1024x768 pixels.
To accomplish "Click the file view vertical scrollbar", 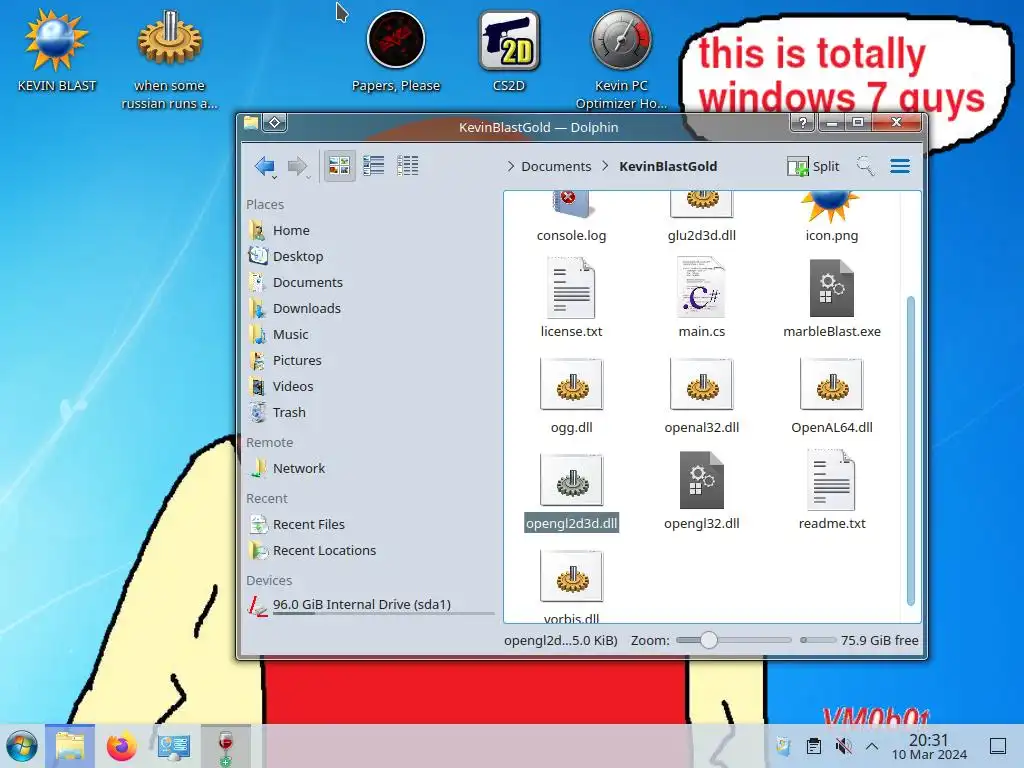I will [910, 451].
